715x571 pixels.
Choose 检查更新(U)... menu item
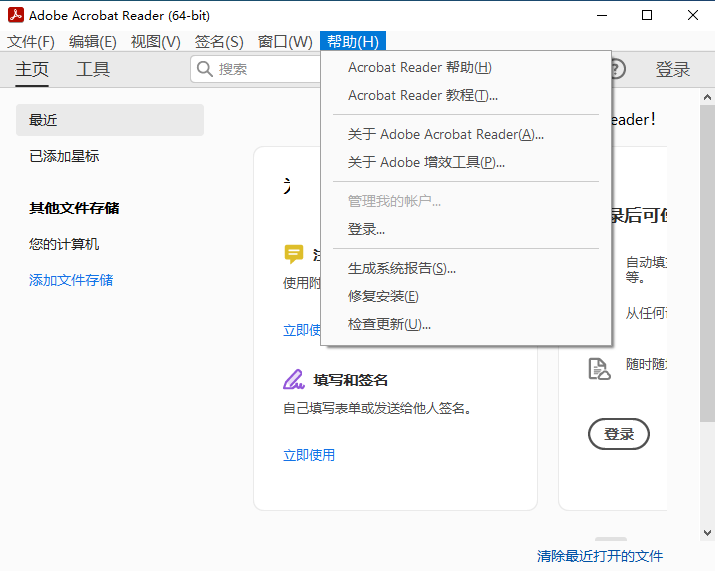[x=466, y=324]
